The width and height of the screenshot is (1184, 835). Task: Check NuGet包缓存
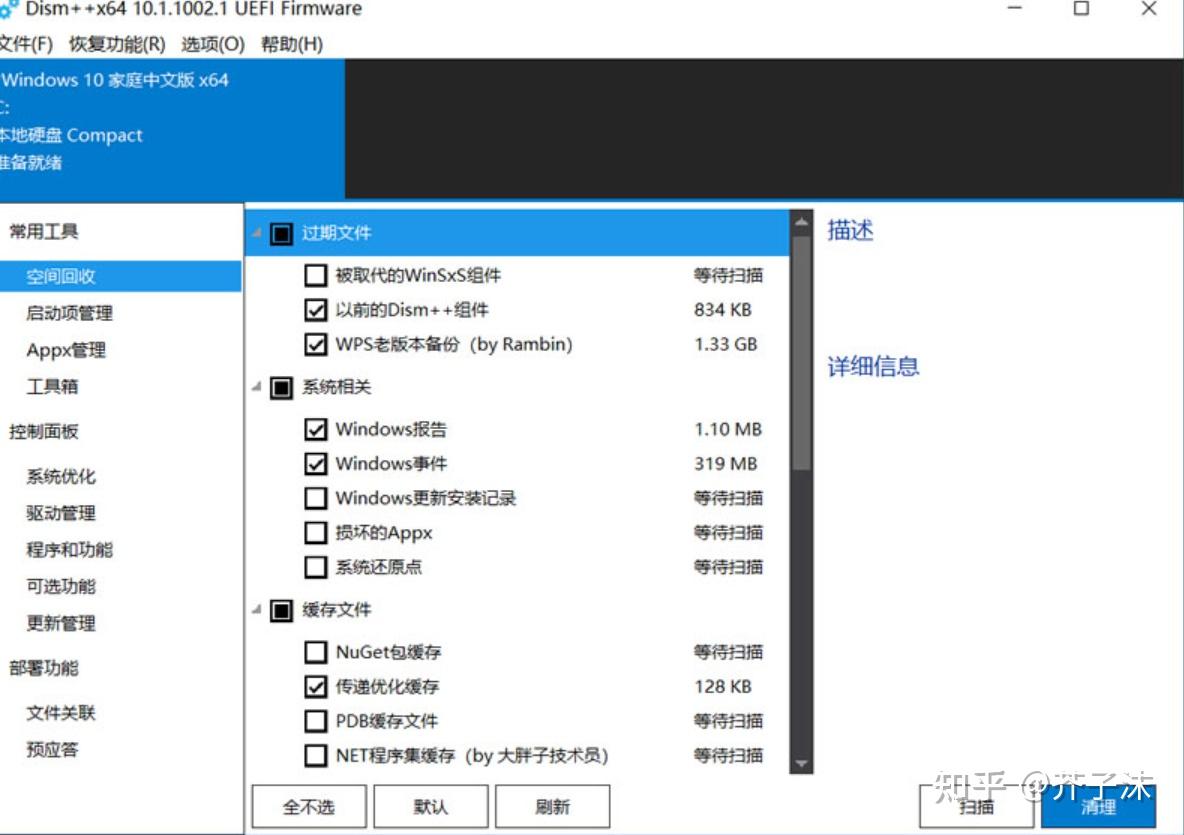coord(316,652)
